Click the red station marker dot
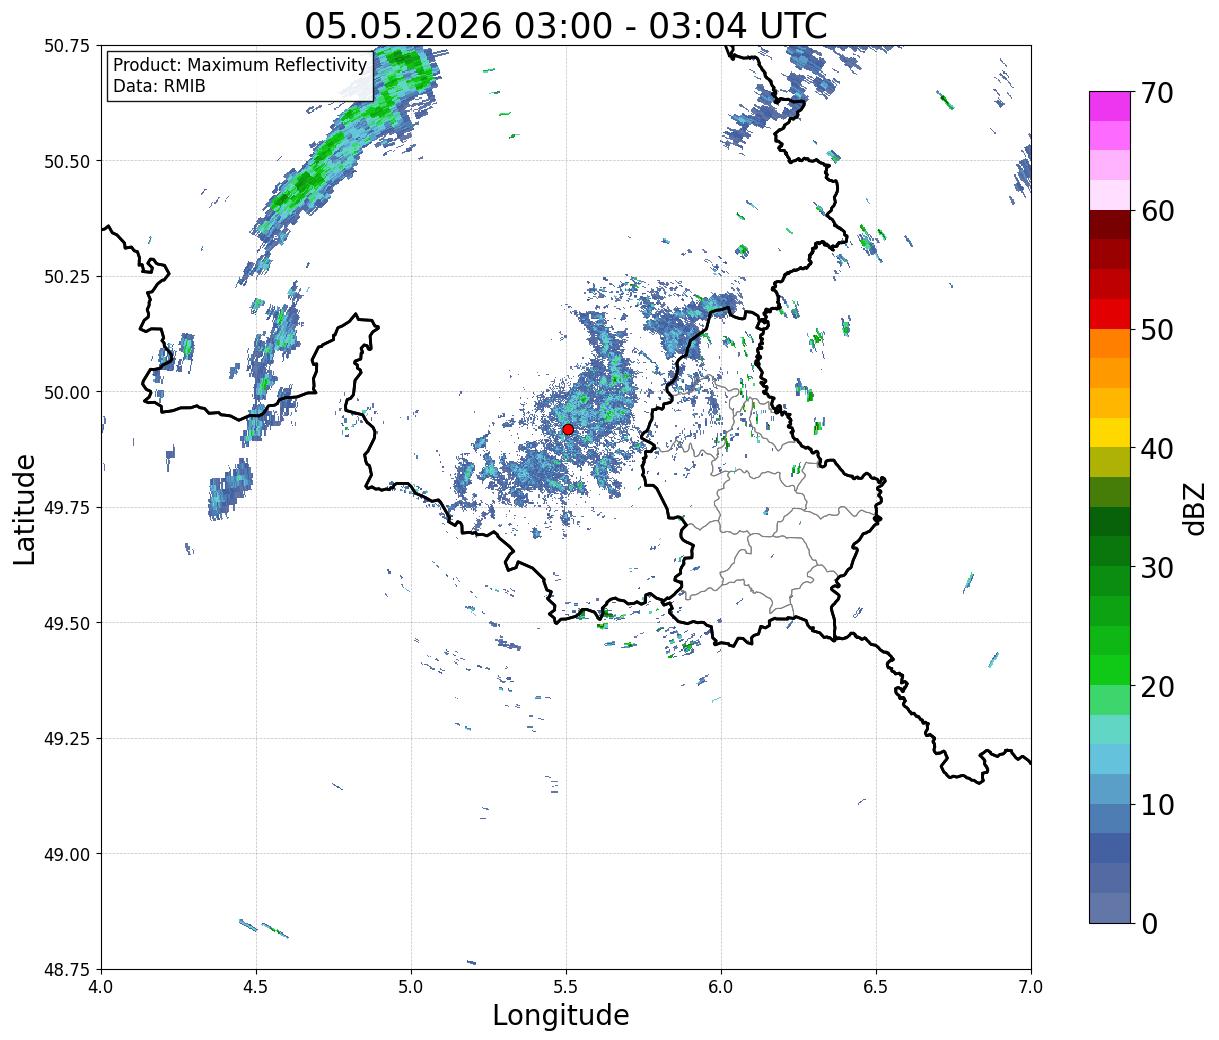 tap(568, 429)
